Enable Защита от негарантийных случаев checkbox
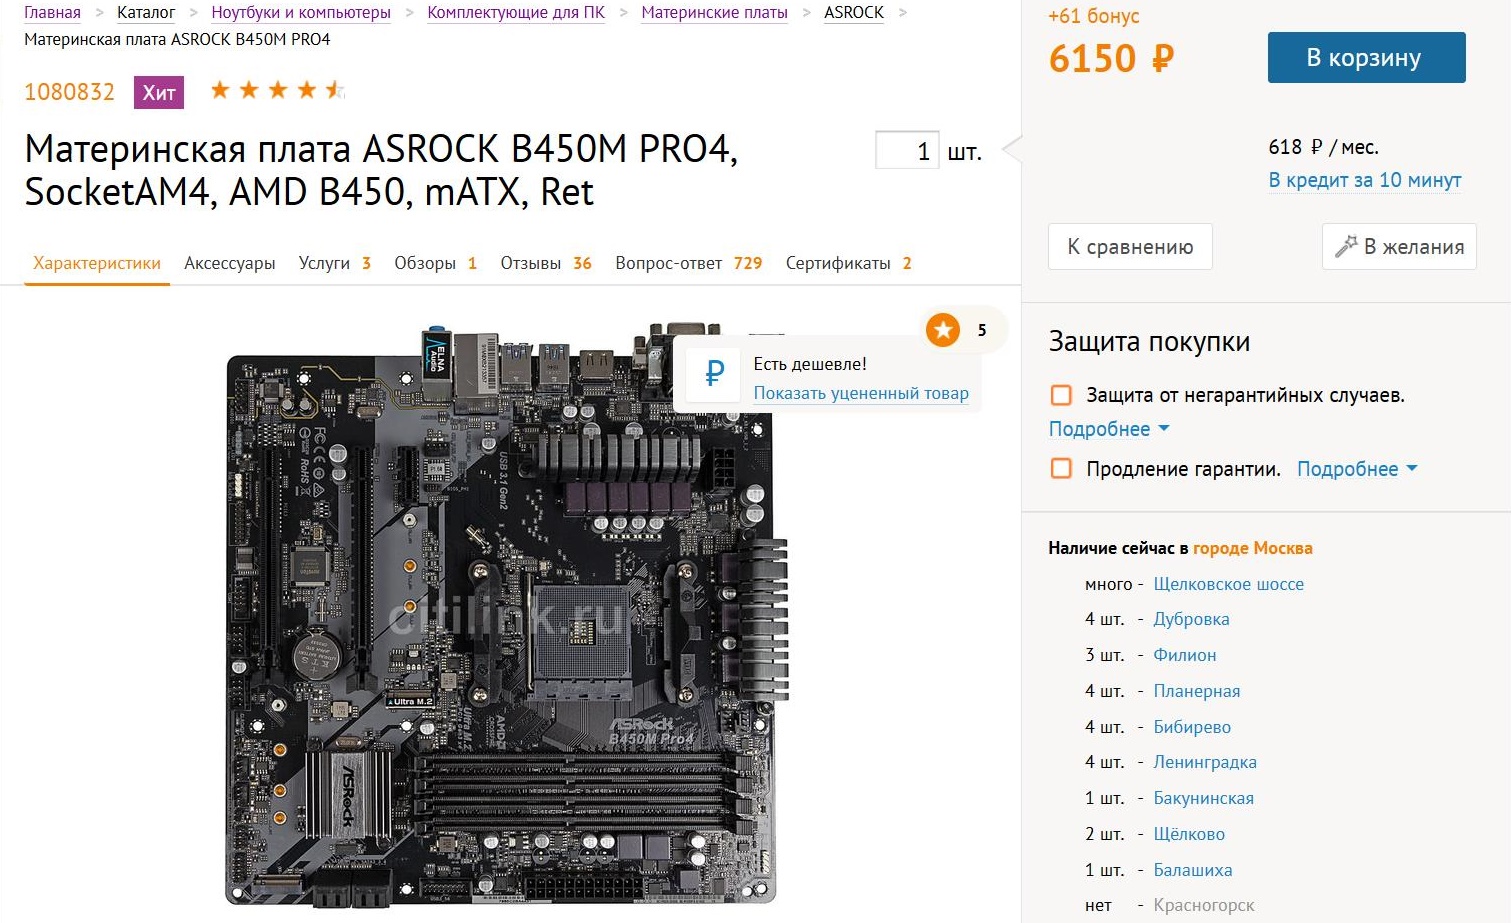 coord(1061,395)
